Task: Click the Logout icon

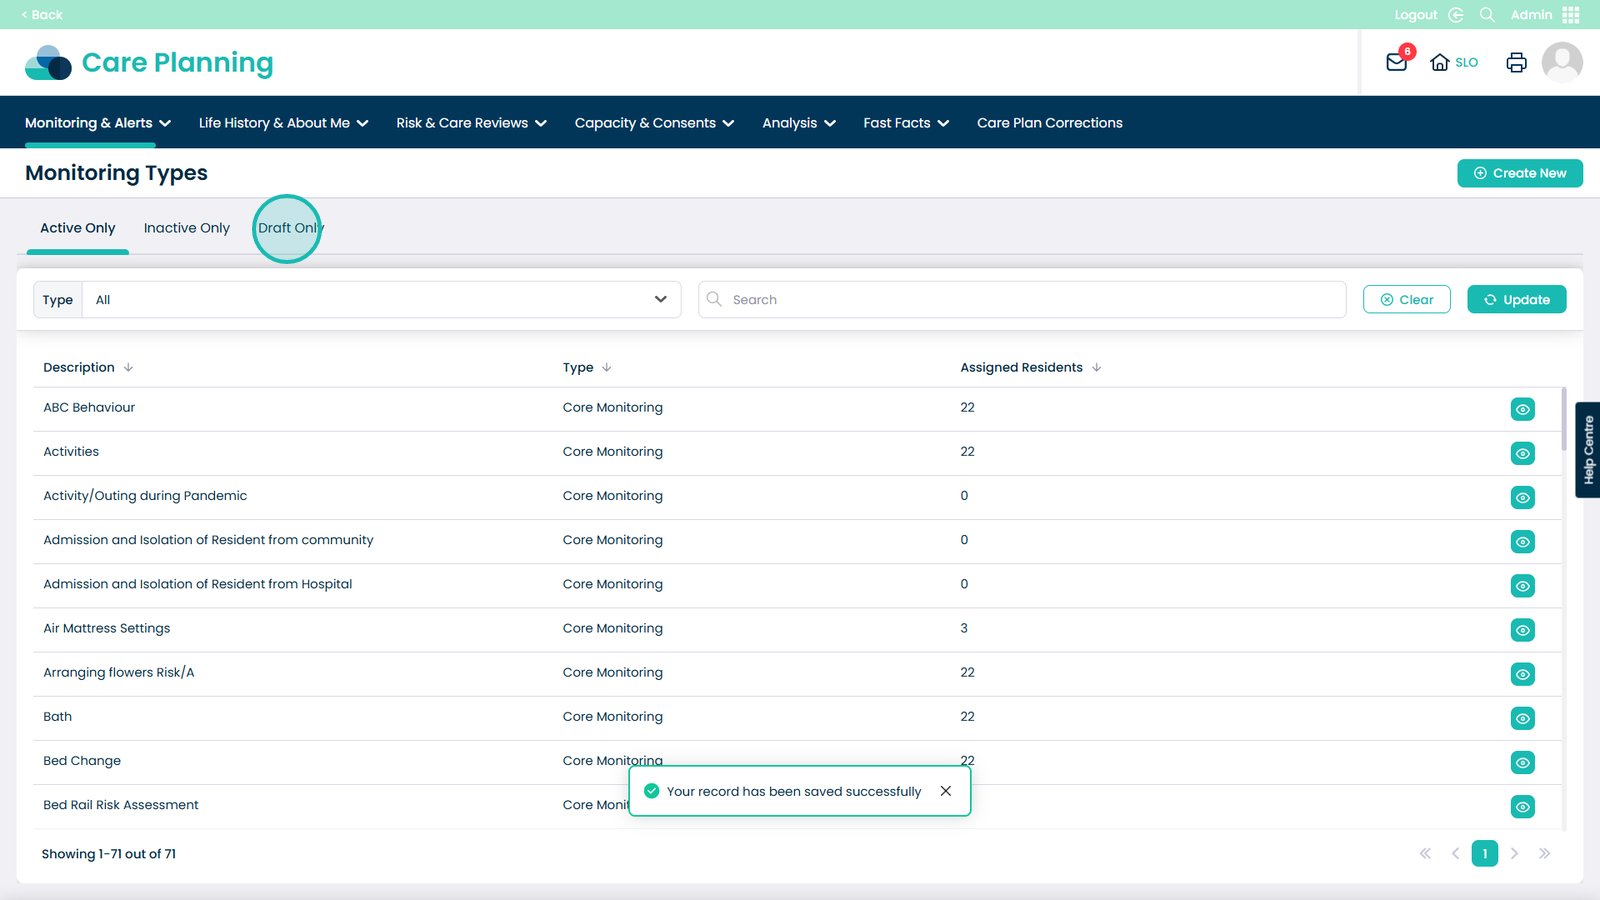Action: (1456, 15)
